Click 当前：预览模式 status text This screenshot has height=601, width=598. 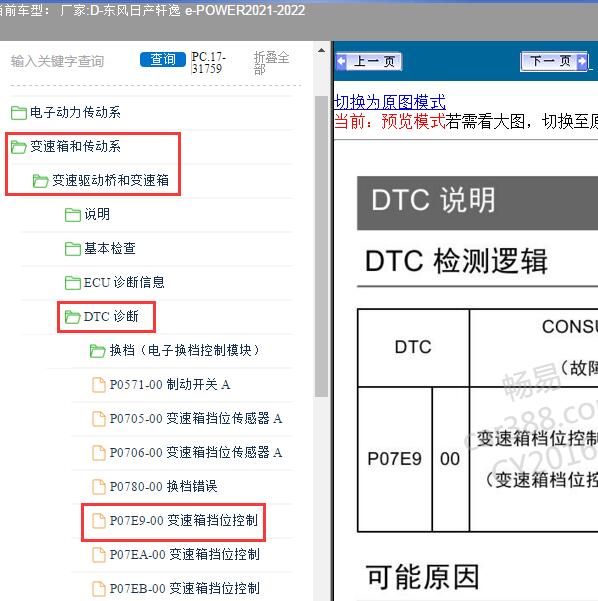(390, 122)
